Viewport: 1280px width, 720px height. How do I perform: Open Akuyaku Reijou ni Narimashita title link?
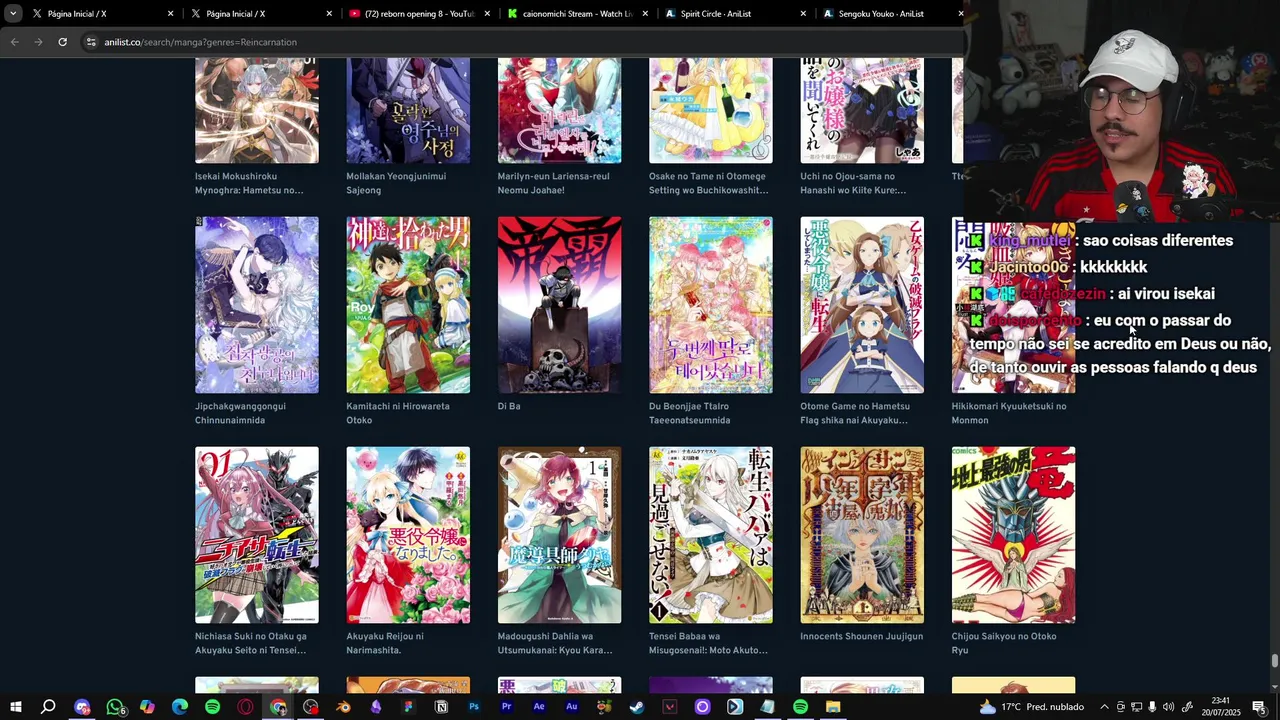click(385, 643)
